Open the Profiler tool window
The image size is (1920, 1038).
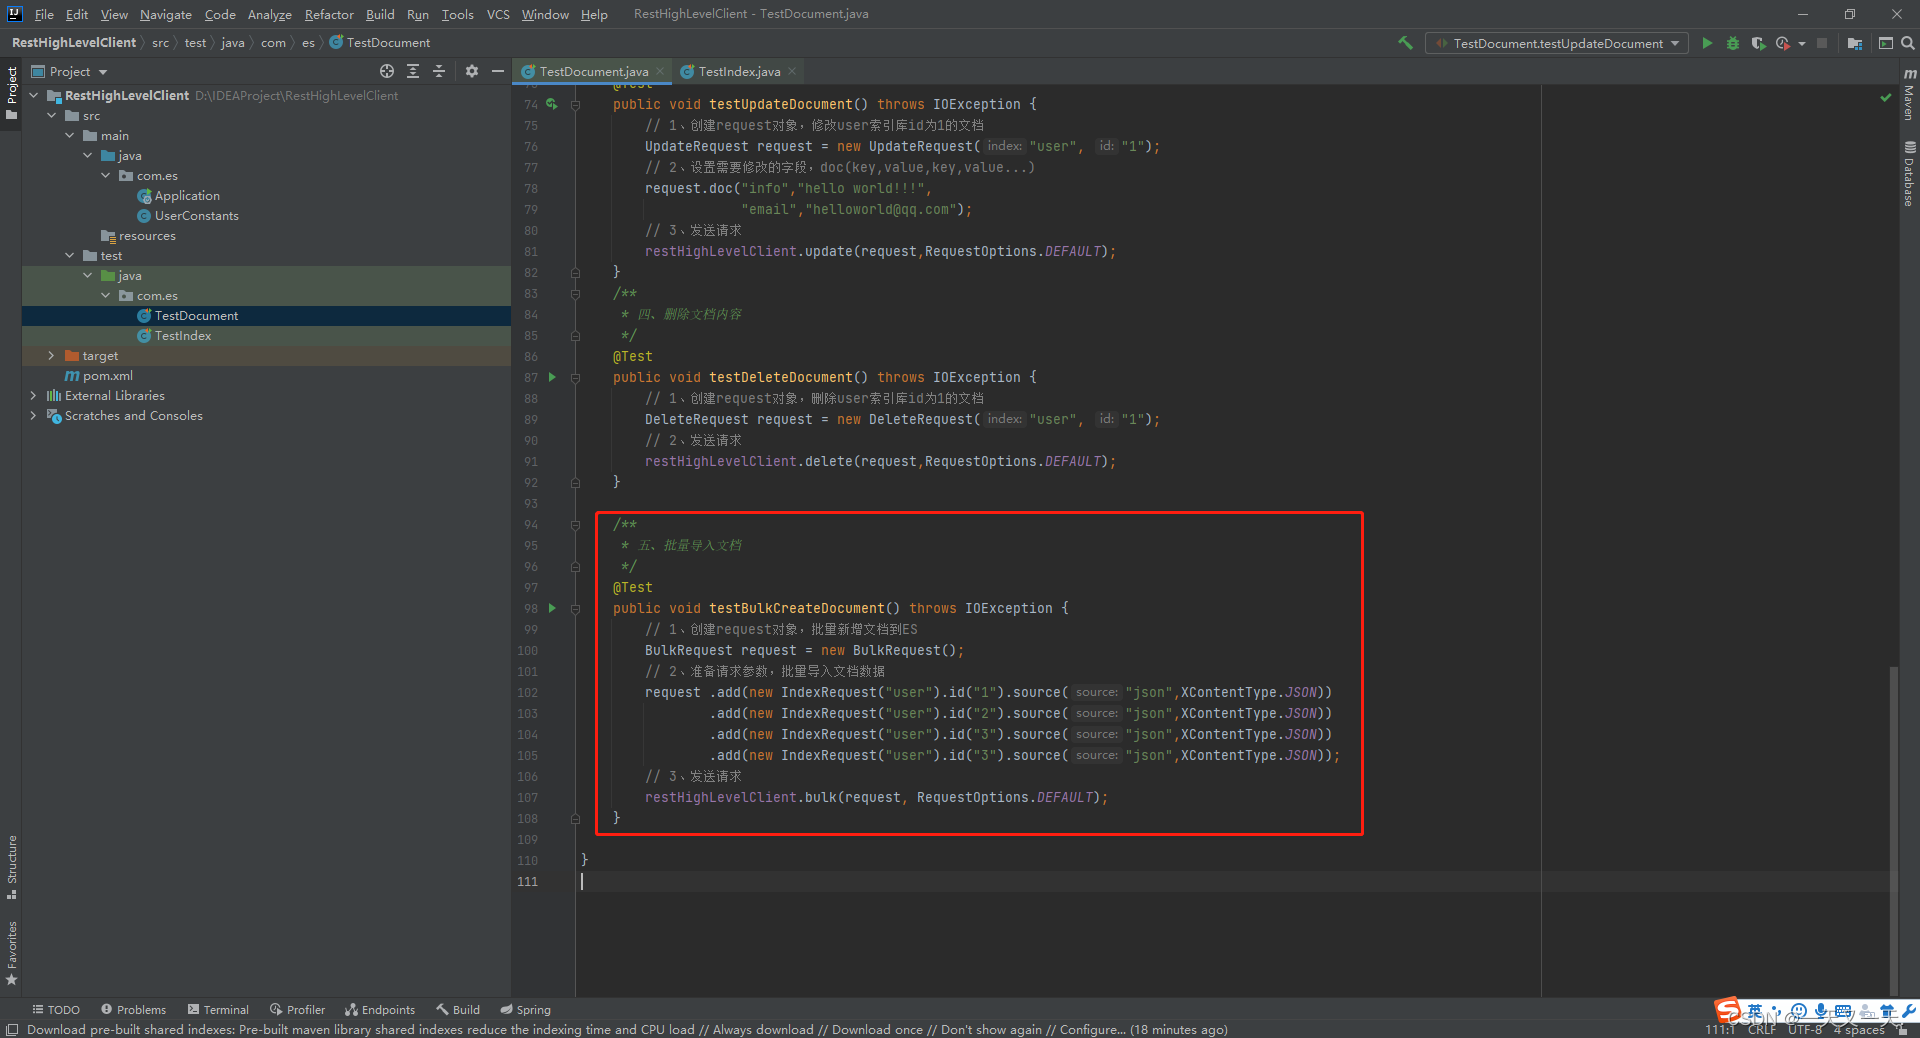pos(297,1010)
